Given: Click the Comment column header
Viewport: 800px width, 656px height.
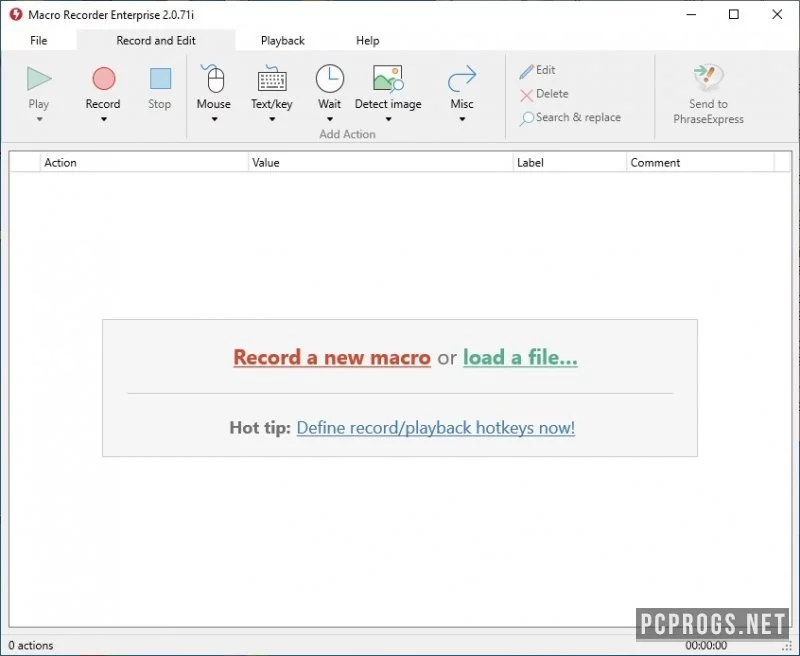Looking at the screenshot, I should (700, 163).
